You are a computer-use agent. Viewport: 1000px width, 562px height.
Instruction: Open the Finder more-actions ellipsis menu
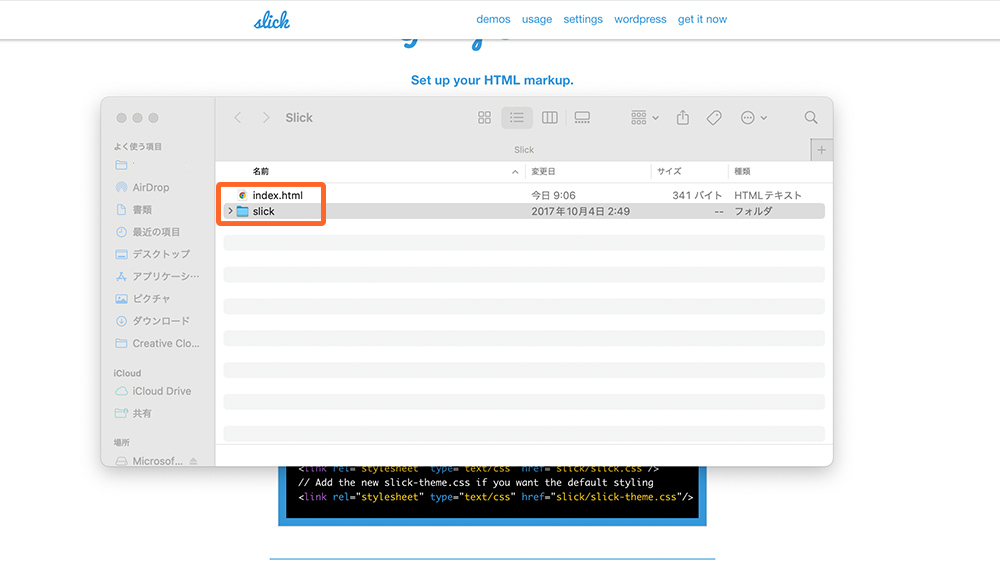(x=753, y=117)
